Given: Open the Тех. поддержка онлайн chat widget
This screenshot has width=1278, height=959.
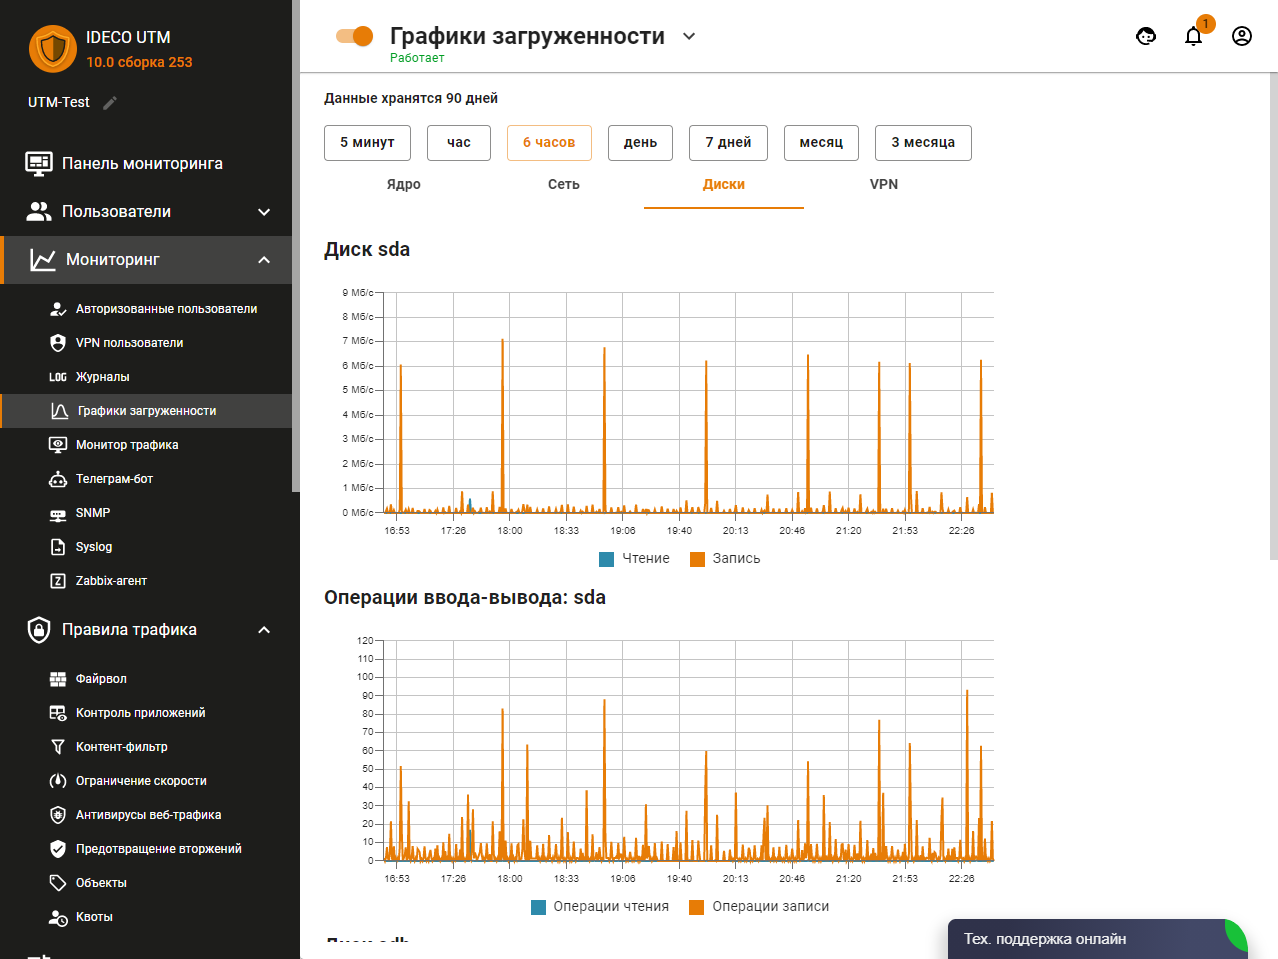Looking at the screenshot, I should [1097, 939].
